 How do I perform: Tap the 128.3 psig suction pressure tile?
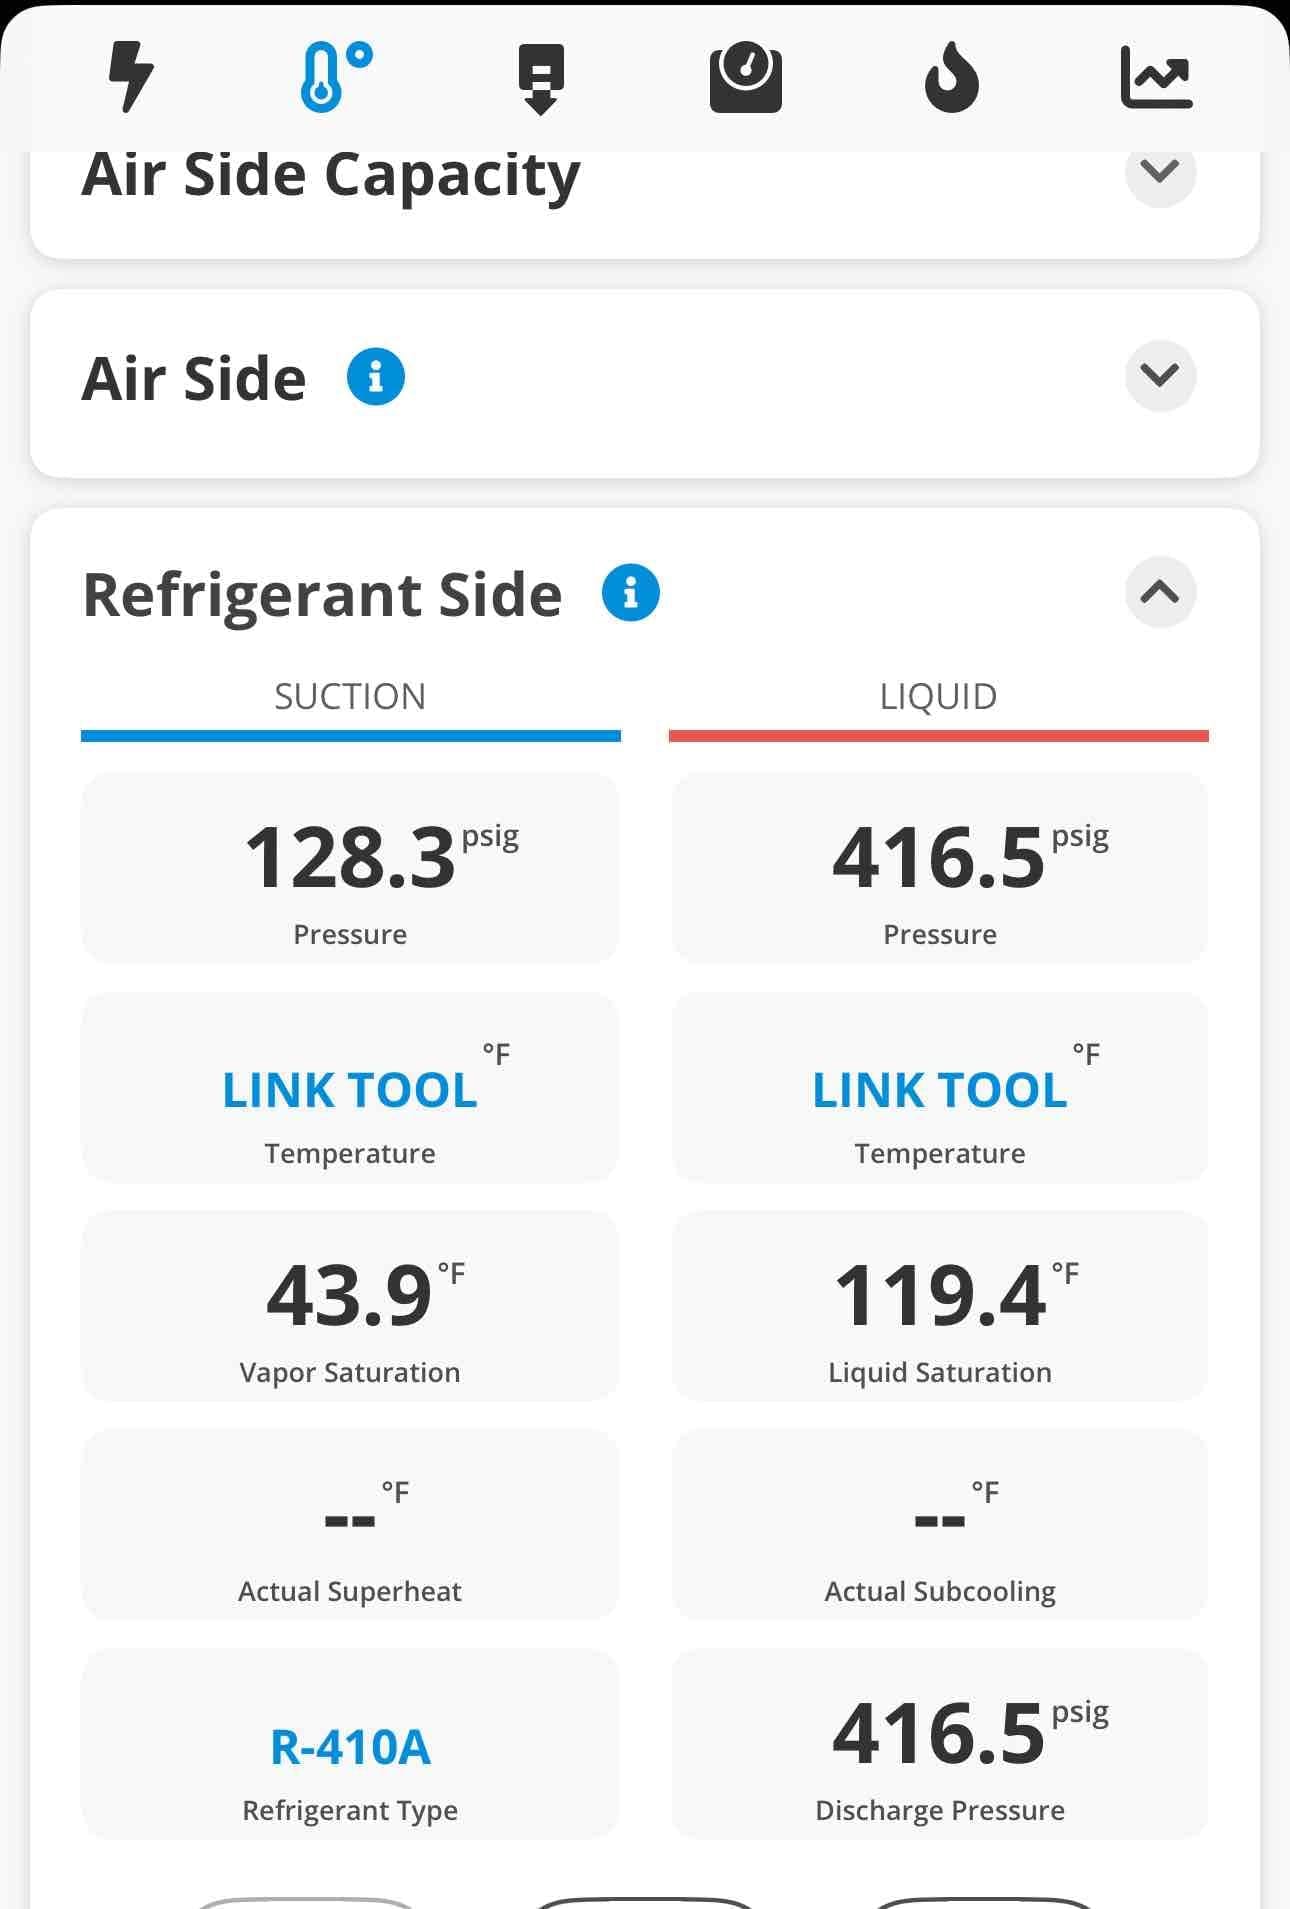click(350, 868)
